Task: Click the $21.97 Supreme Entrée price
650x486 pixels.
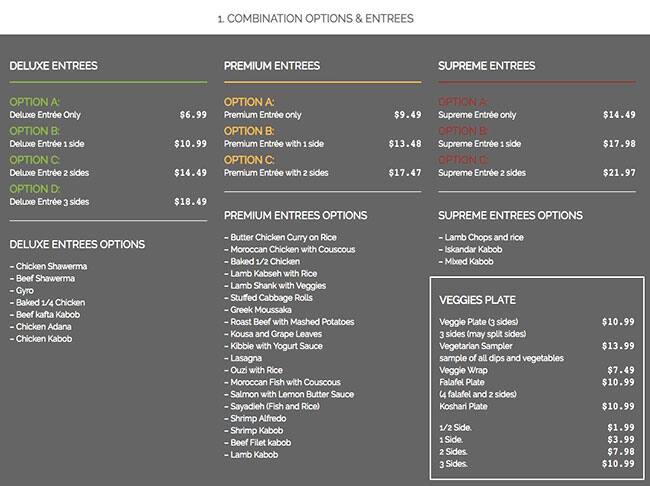Action: pyautogui.click(x=618, y=173)
